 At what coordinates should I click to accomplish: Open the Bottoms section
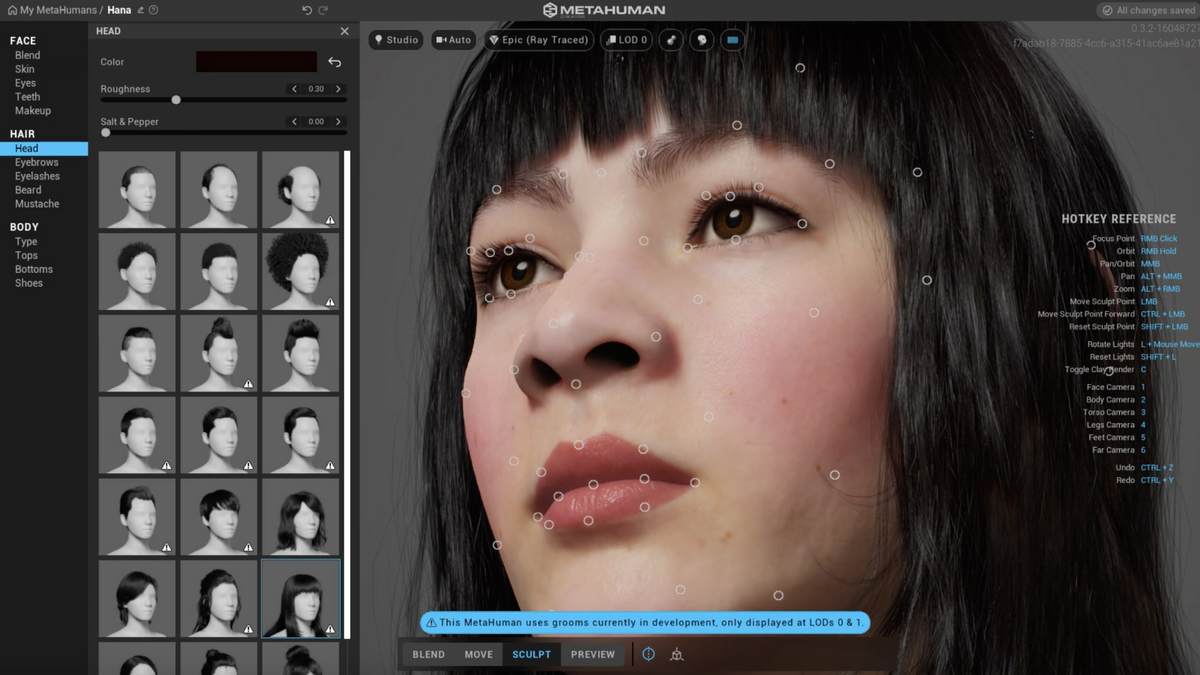[34, 270]
